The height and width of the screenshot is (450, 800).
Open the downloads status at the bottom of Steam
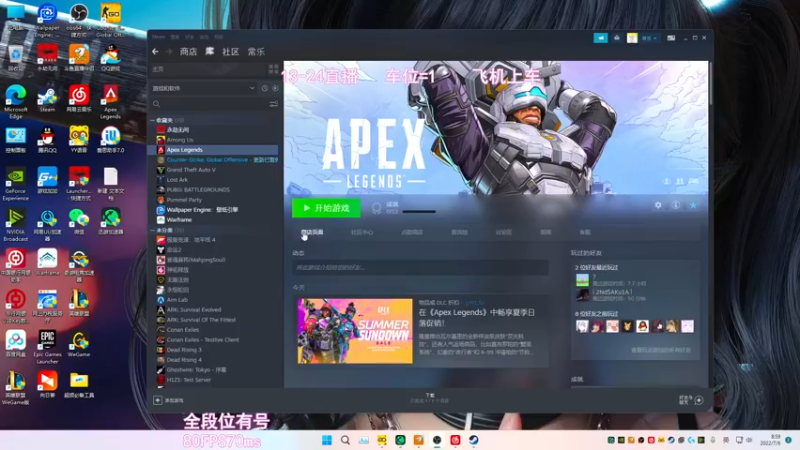pos(430,398)
